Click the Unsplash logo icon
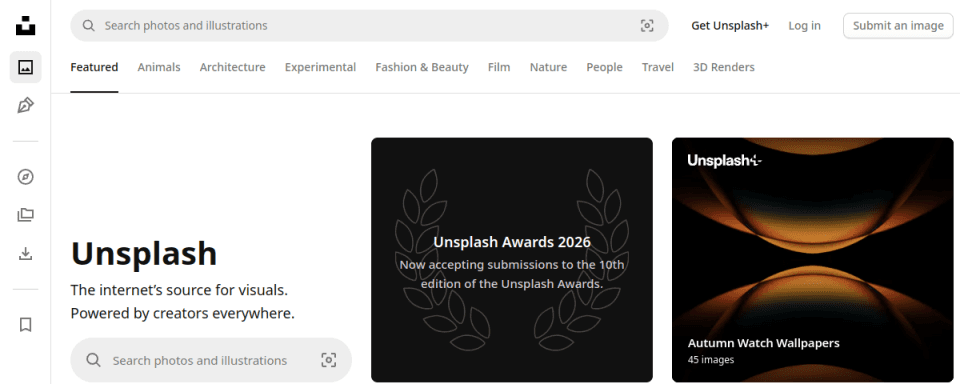 coord(25,25)
